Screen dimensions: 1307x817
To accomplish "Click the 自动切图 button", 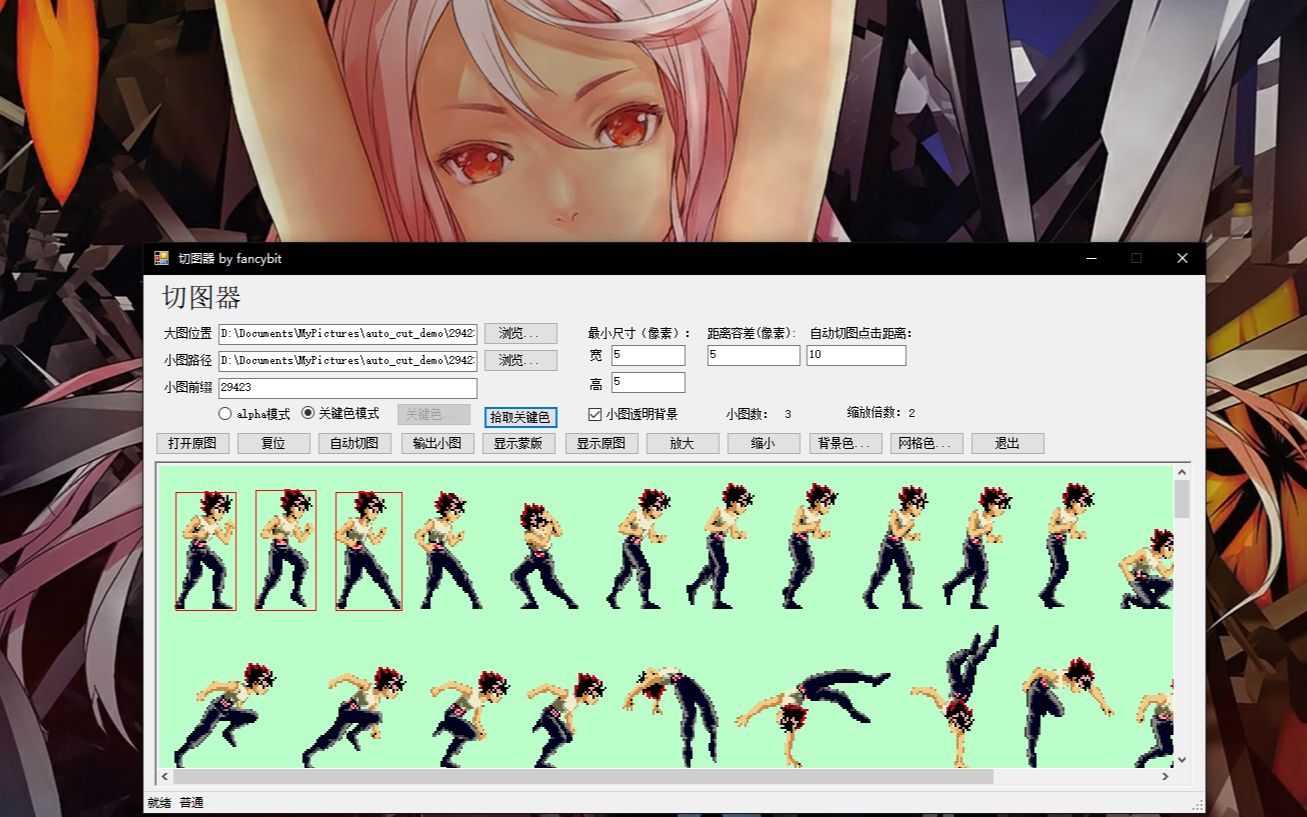I will pos(355,443).
